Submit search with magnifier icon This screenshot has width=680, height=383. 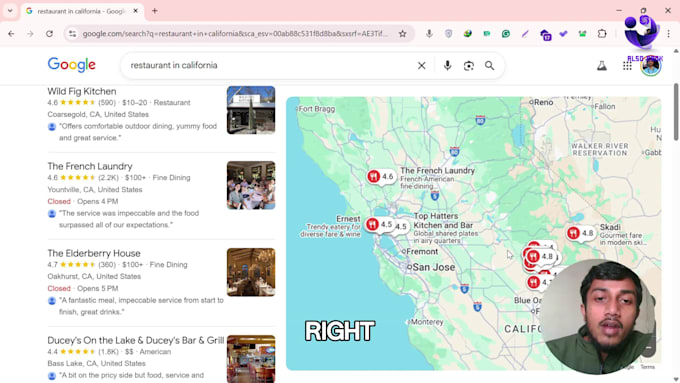490,65
